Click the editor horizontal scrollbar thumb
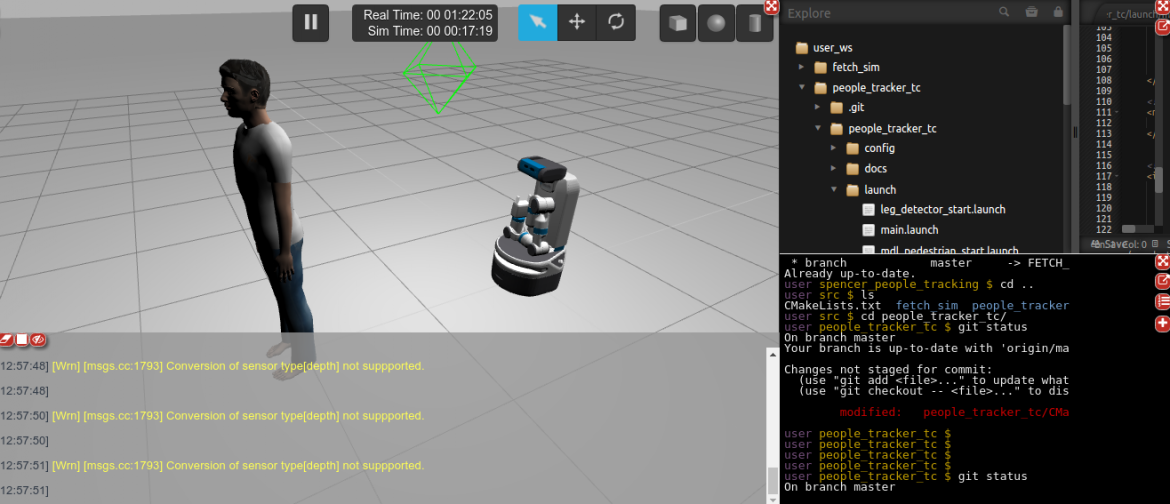1170x504 pixels. [x=1128, y=229]
